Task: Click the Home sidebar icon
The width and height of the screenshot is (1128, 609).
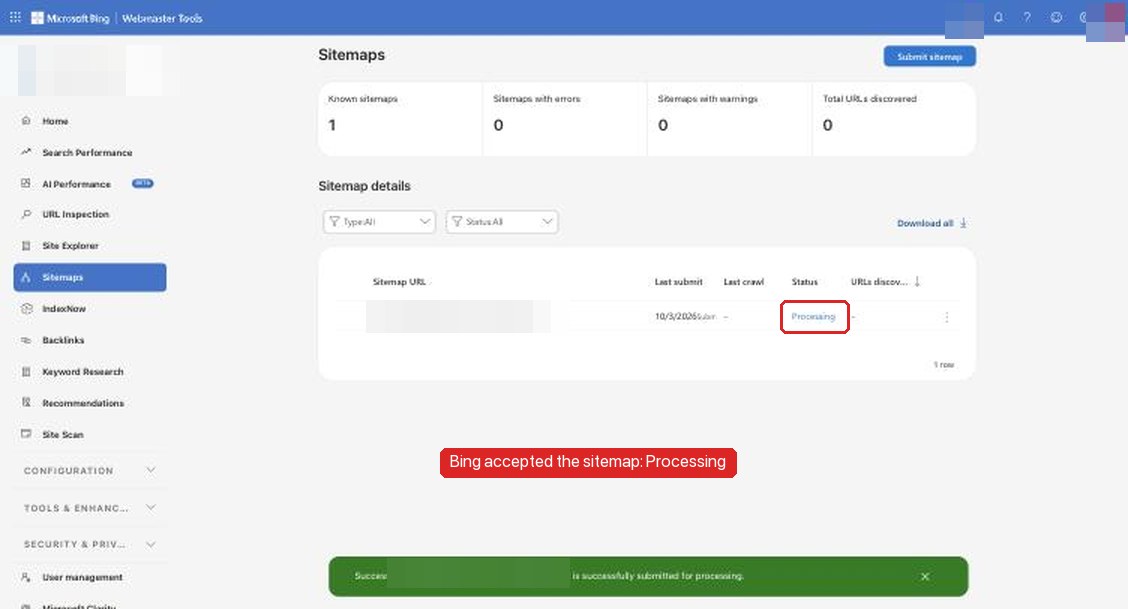Action: point(26,121)
